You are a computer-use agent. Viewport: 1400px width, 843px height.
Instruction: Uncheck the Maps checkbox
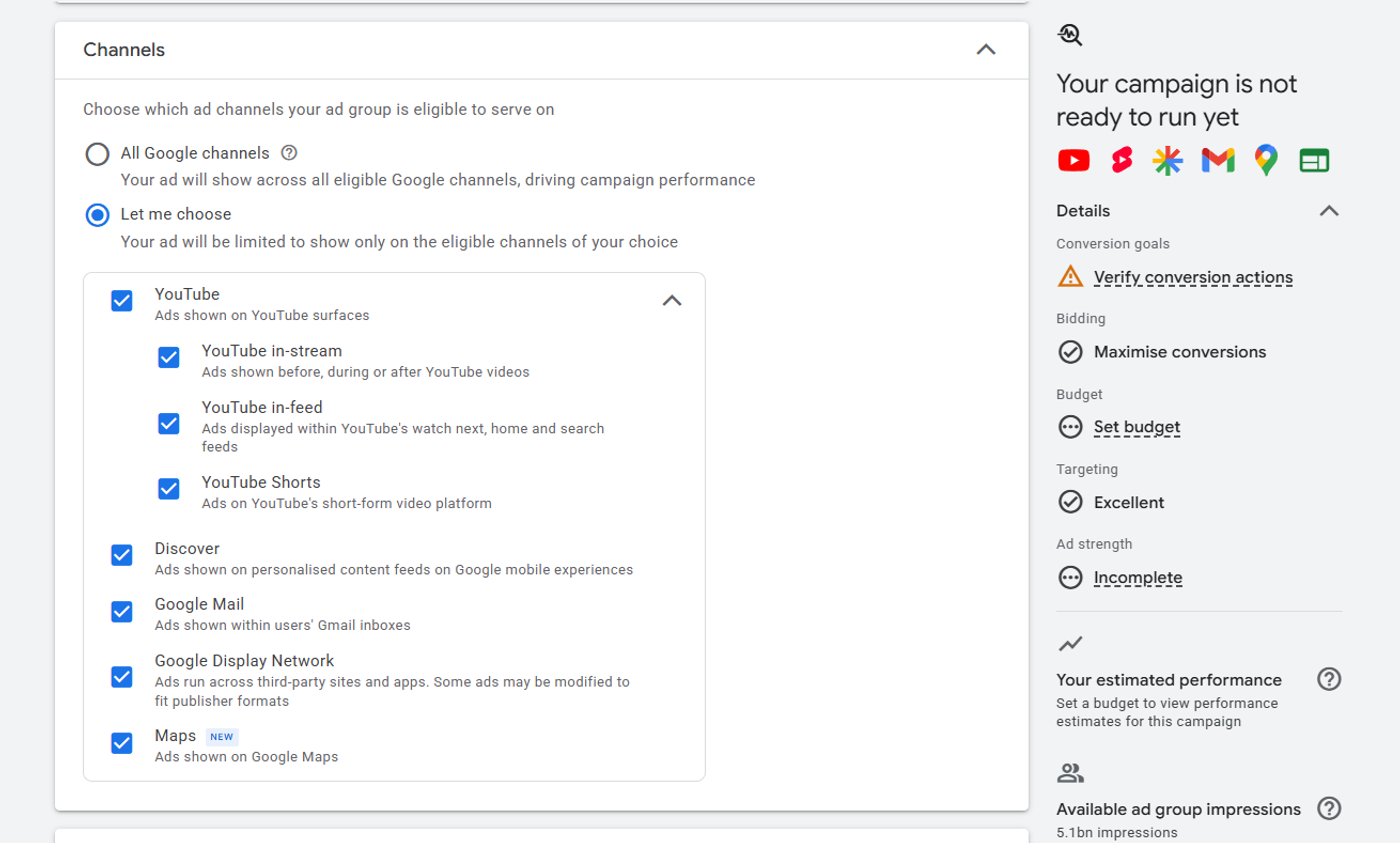point(122,743)
